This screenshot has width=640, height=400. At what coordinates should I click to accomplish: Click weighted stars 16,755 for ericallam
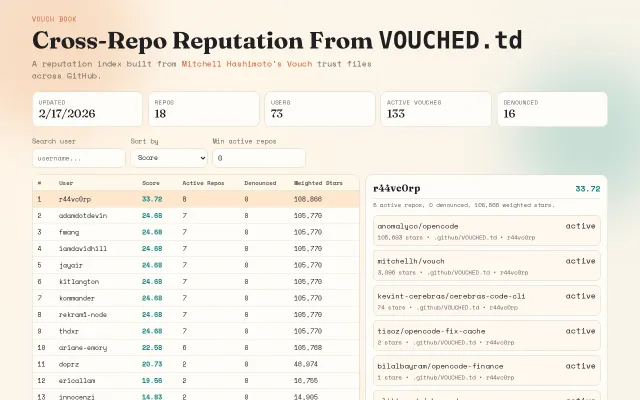(306, 380)
